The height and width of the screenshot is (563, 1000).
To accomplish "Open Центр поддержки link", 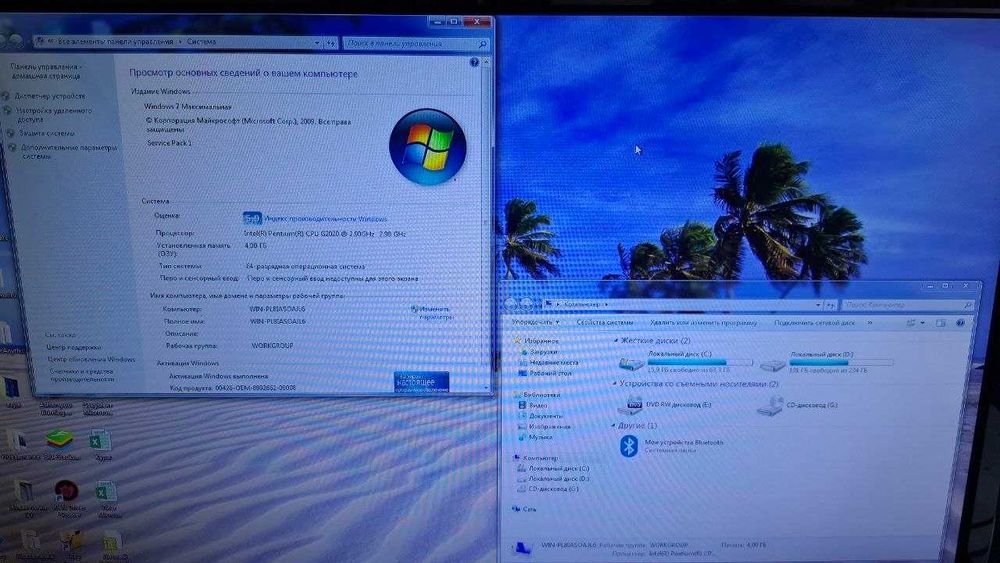I will pyautogui.click(x=73, y=347).
